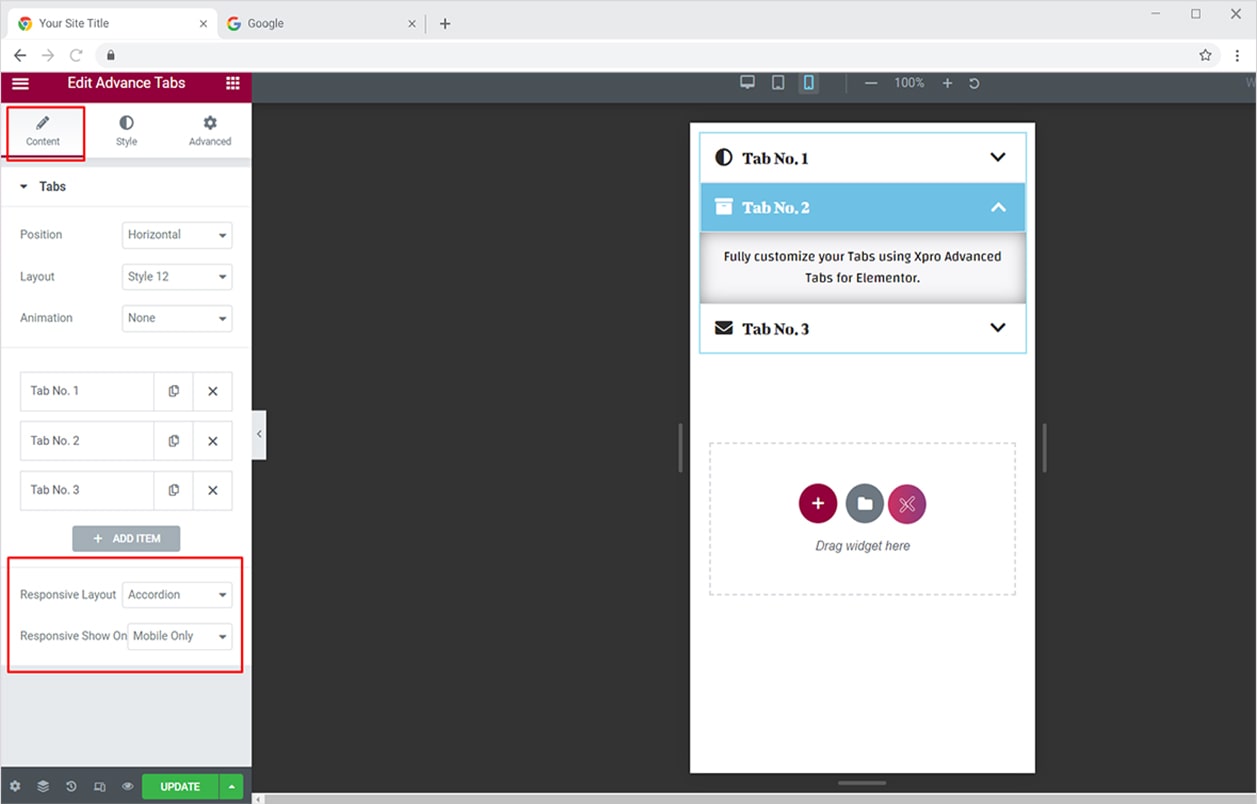This screenshot has width=1257, height=804.
Task: Switch to the Style tab
Action: coord(126,131)
